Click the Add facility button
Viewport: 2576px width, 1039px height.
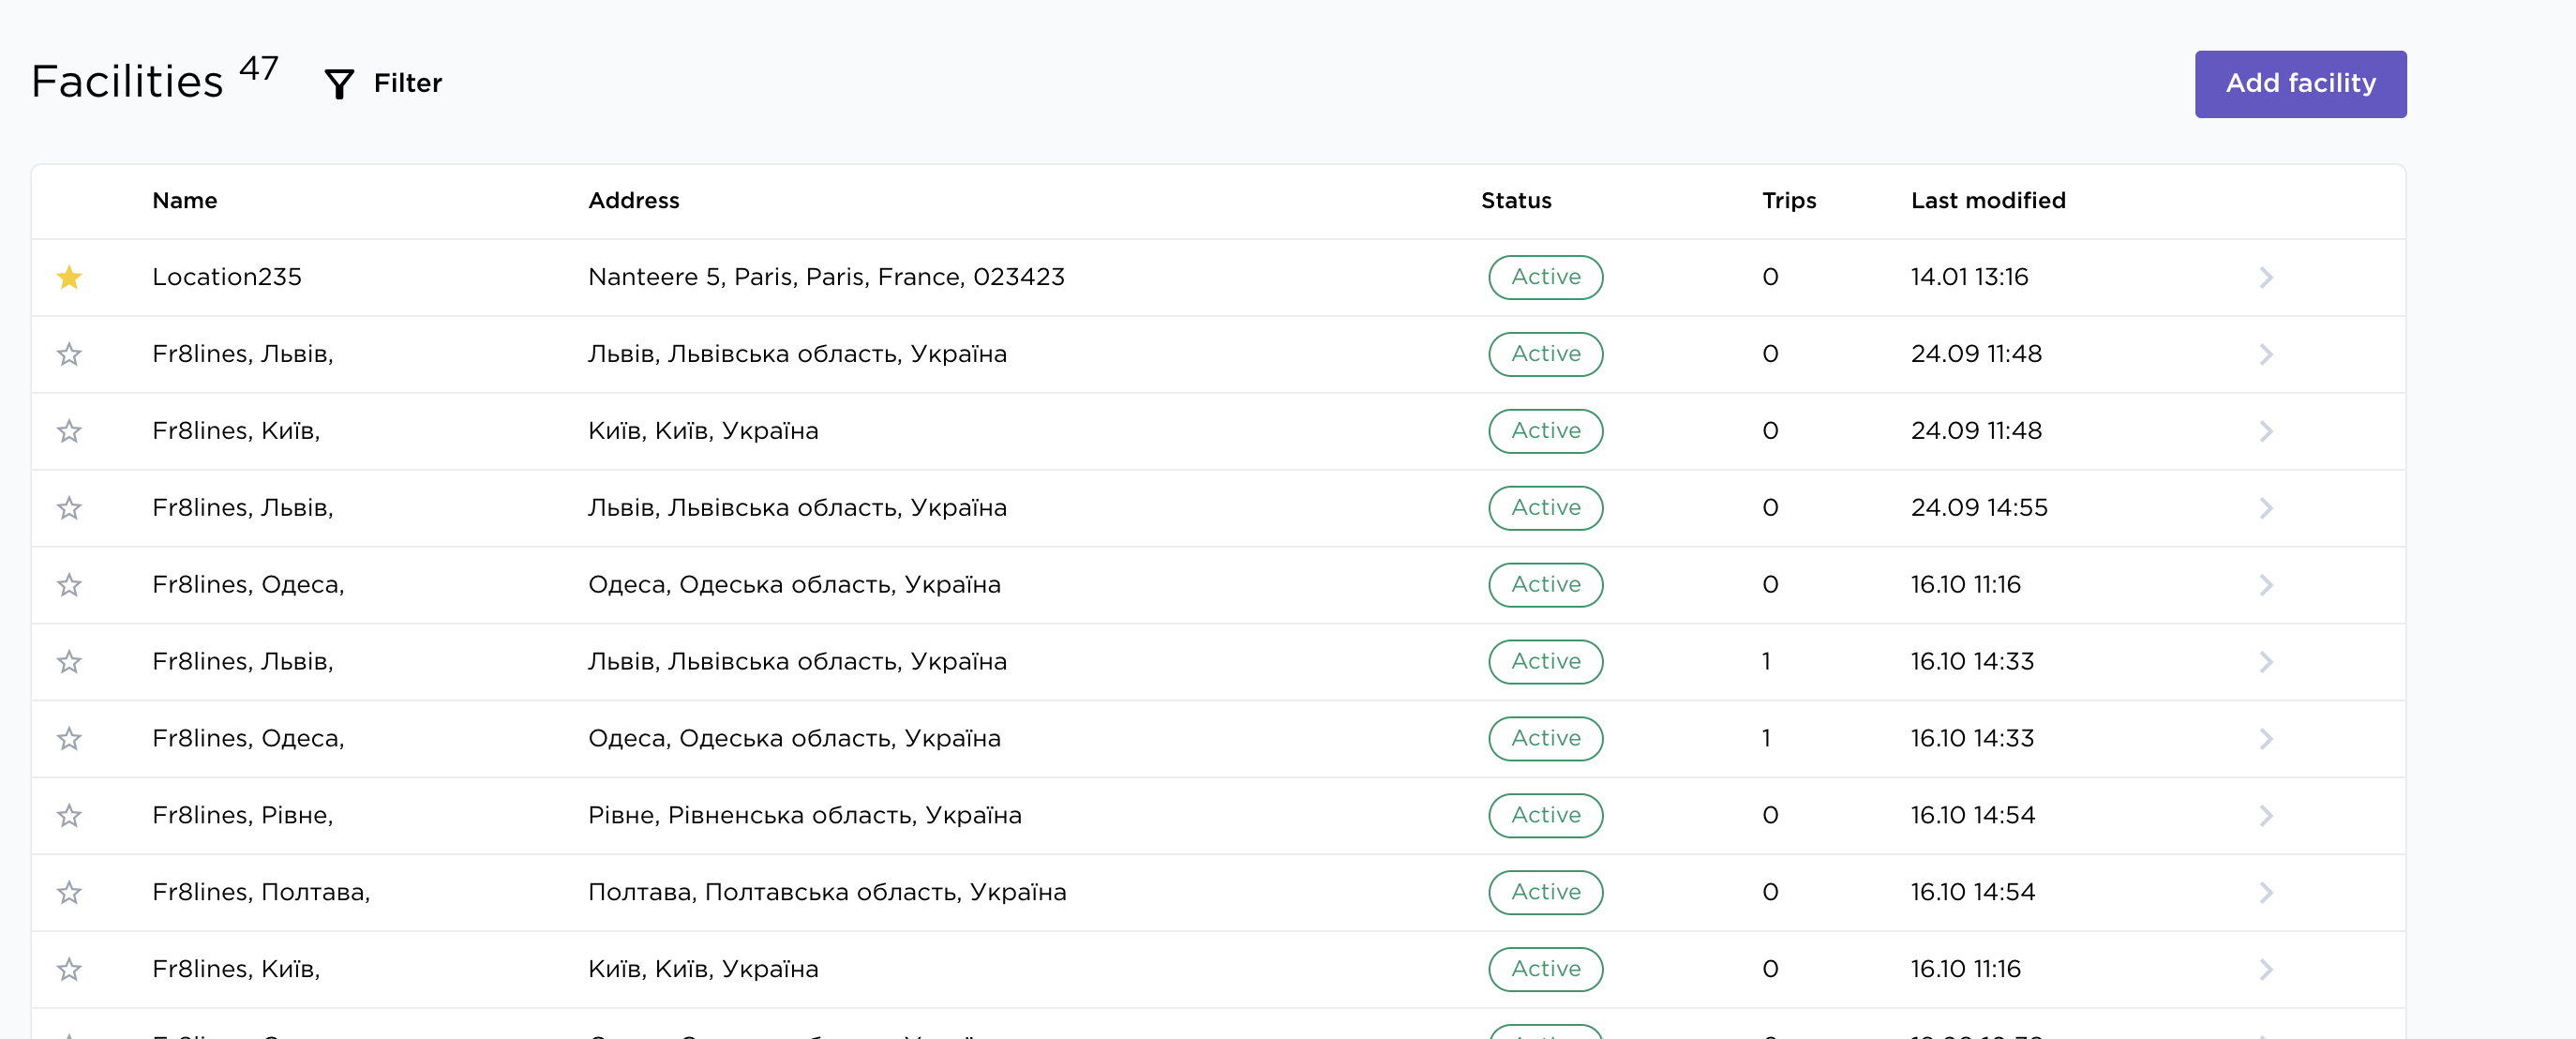[x=2300, y=84]
